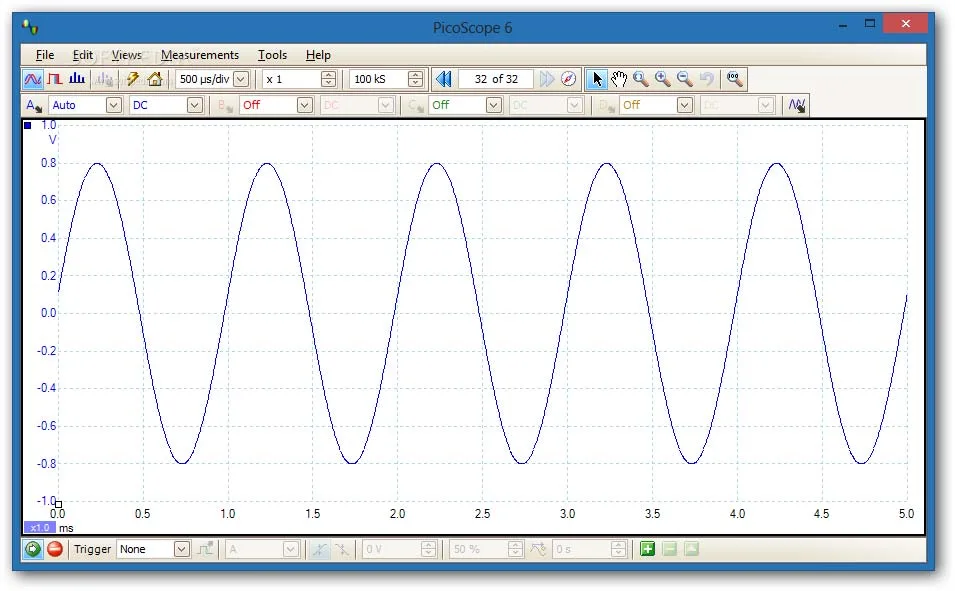Screen dimensions: 955x591
Task: Click the zoom to 100% full view icon
Action: tap(734, 79)
